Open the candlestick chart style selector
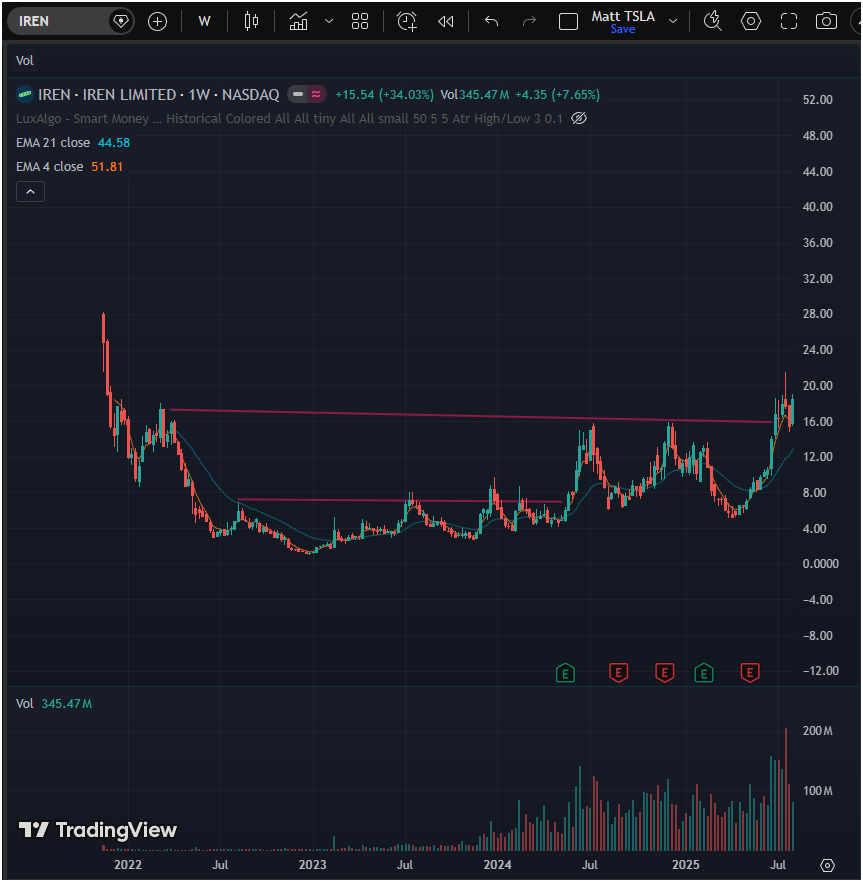863x882 pixels. [x=251, y=22]
